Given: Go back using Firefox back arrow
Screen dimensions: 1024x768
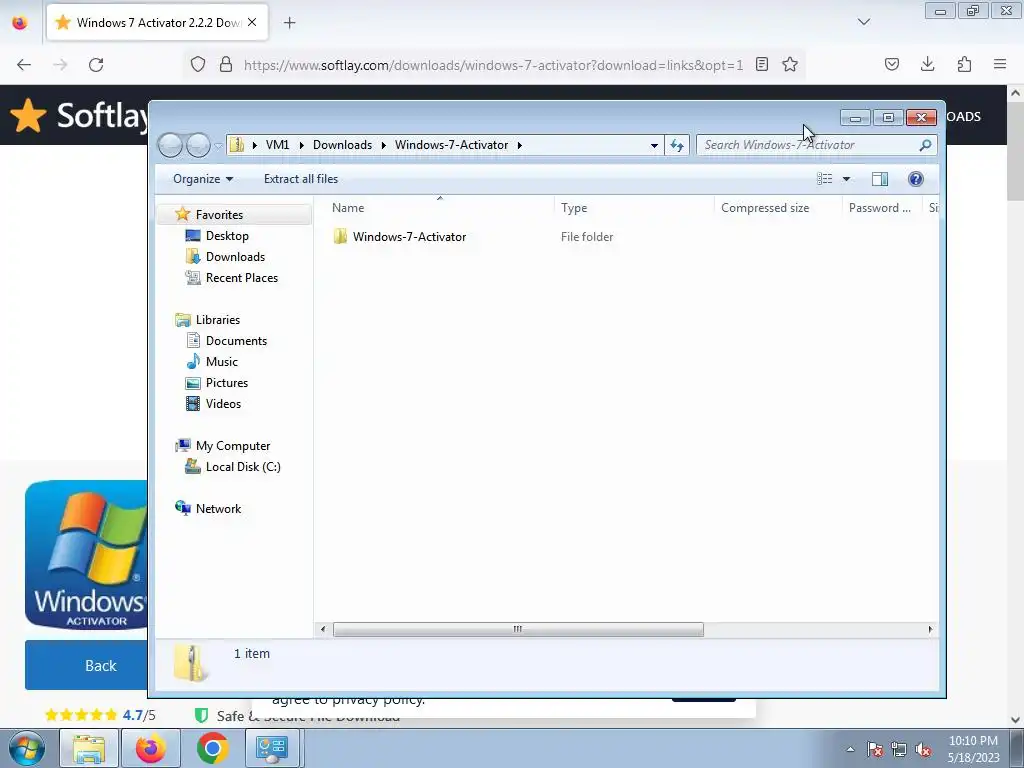Looking at the screenshot, I should click(x=24, y=65).
